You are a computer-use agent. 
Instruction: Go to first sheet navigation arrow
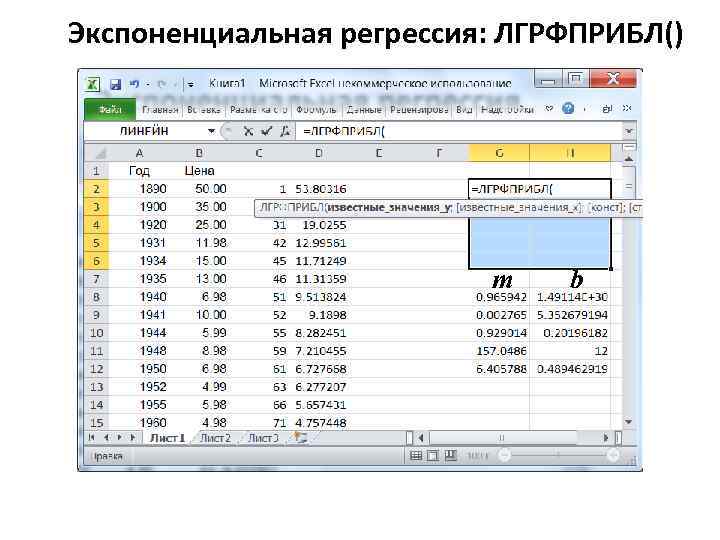(x=92, y=438)
